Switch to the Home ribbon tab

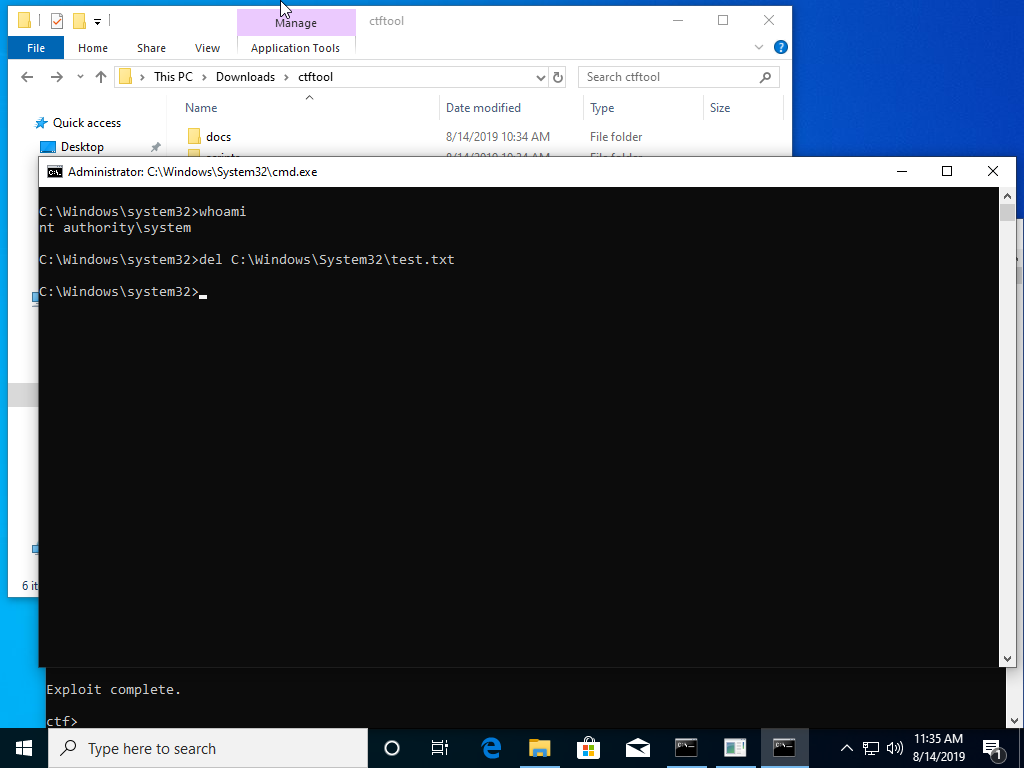pyautogui.click(x=93, y=48)
